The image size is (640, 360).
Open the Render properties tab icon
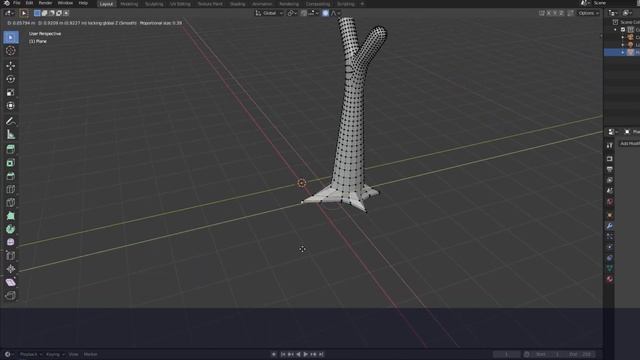click(x=610, y=159)
